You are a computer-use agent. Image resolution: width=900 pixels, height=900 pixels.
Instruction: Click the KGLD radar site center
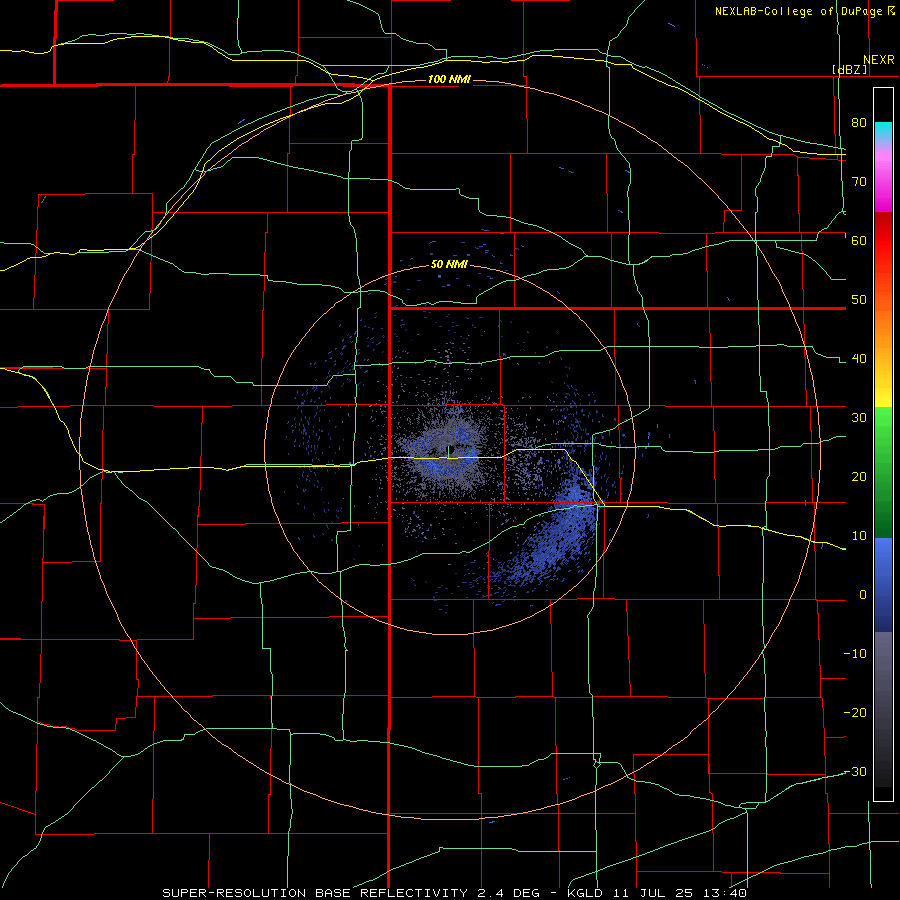(x=448, y=450)
